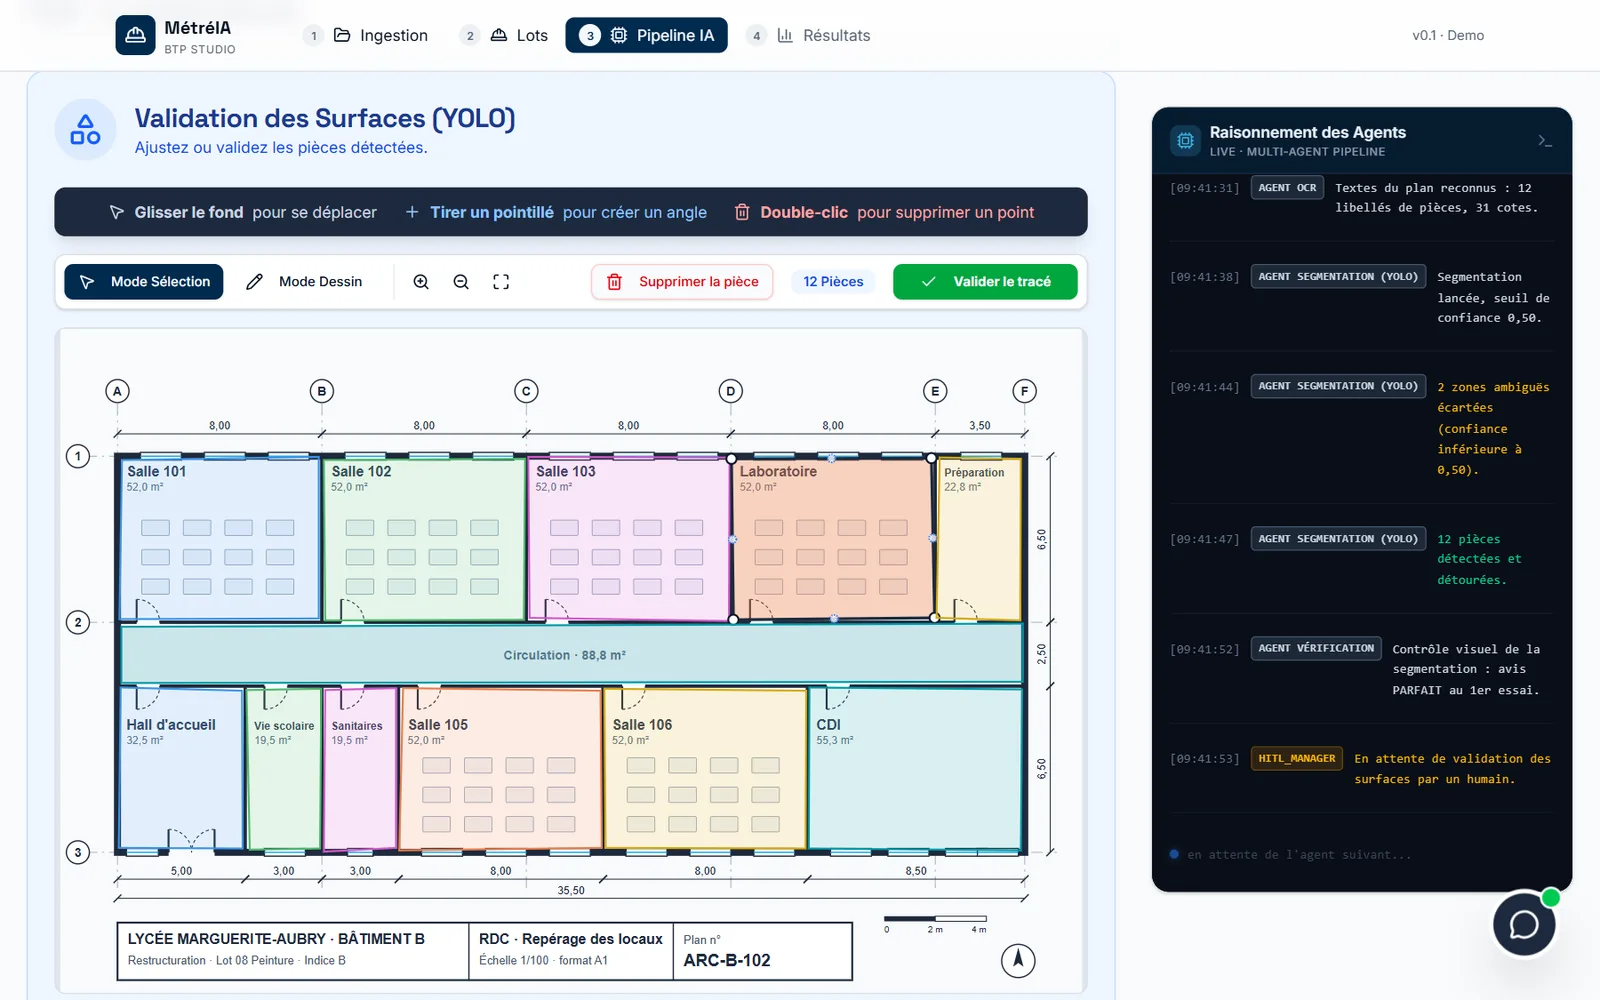Select the Salle 106 room
This screenshot has width=1600, height=1000.
[705, 768]
